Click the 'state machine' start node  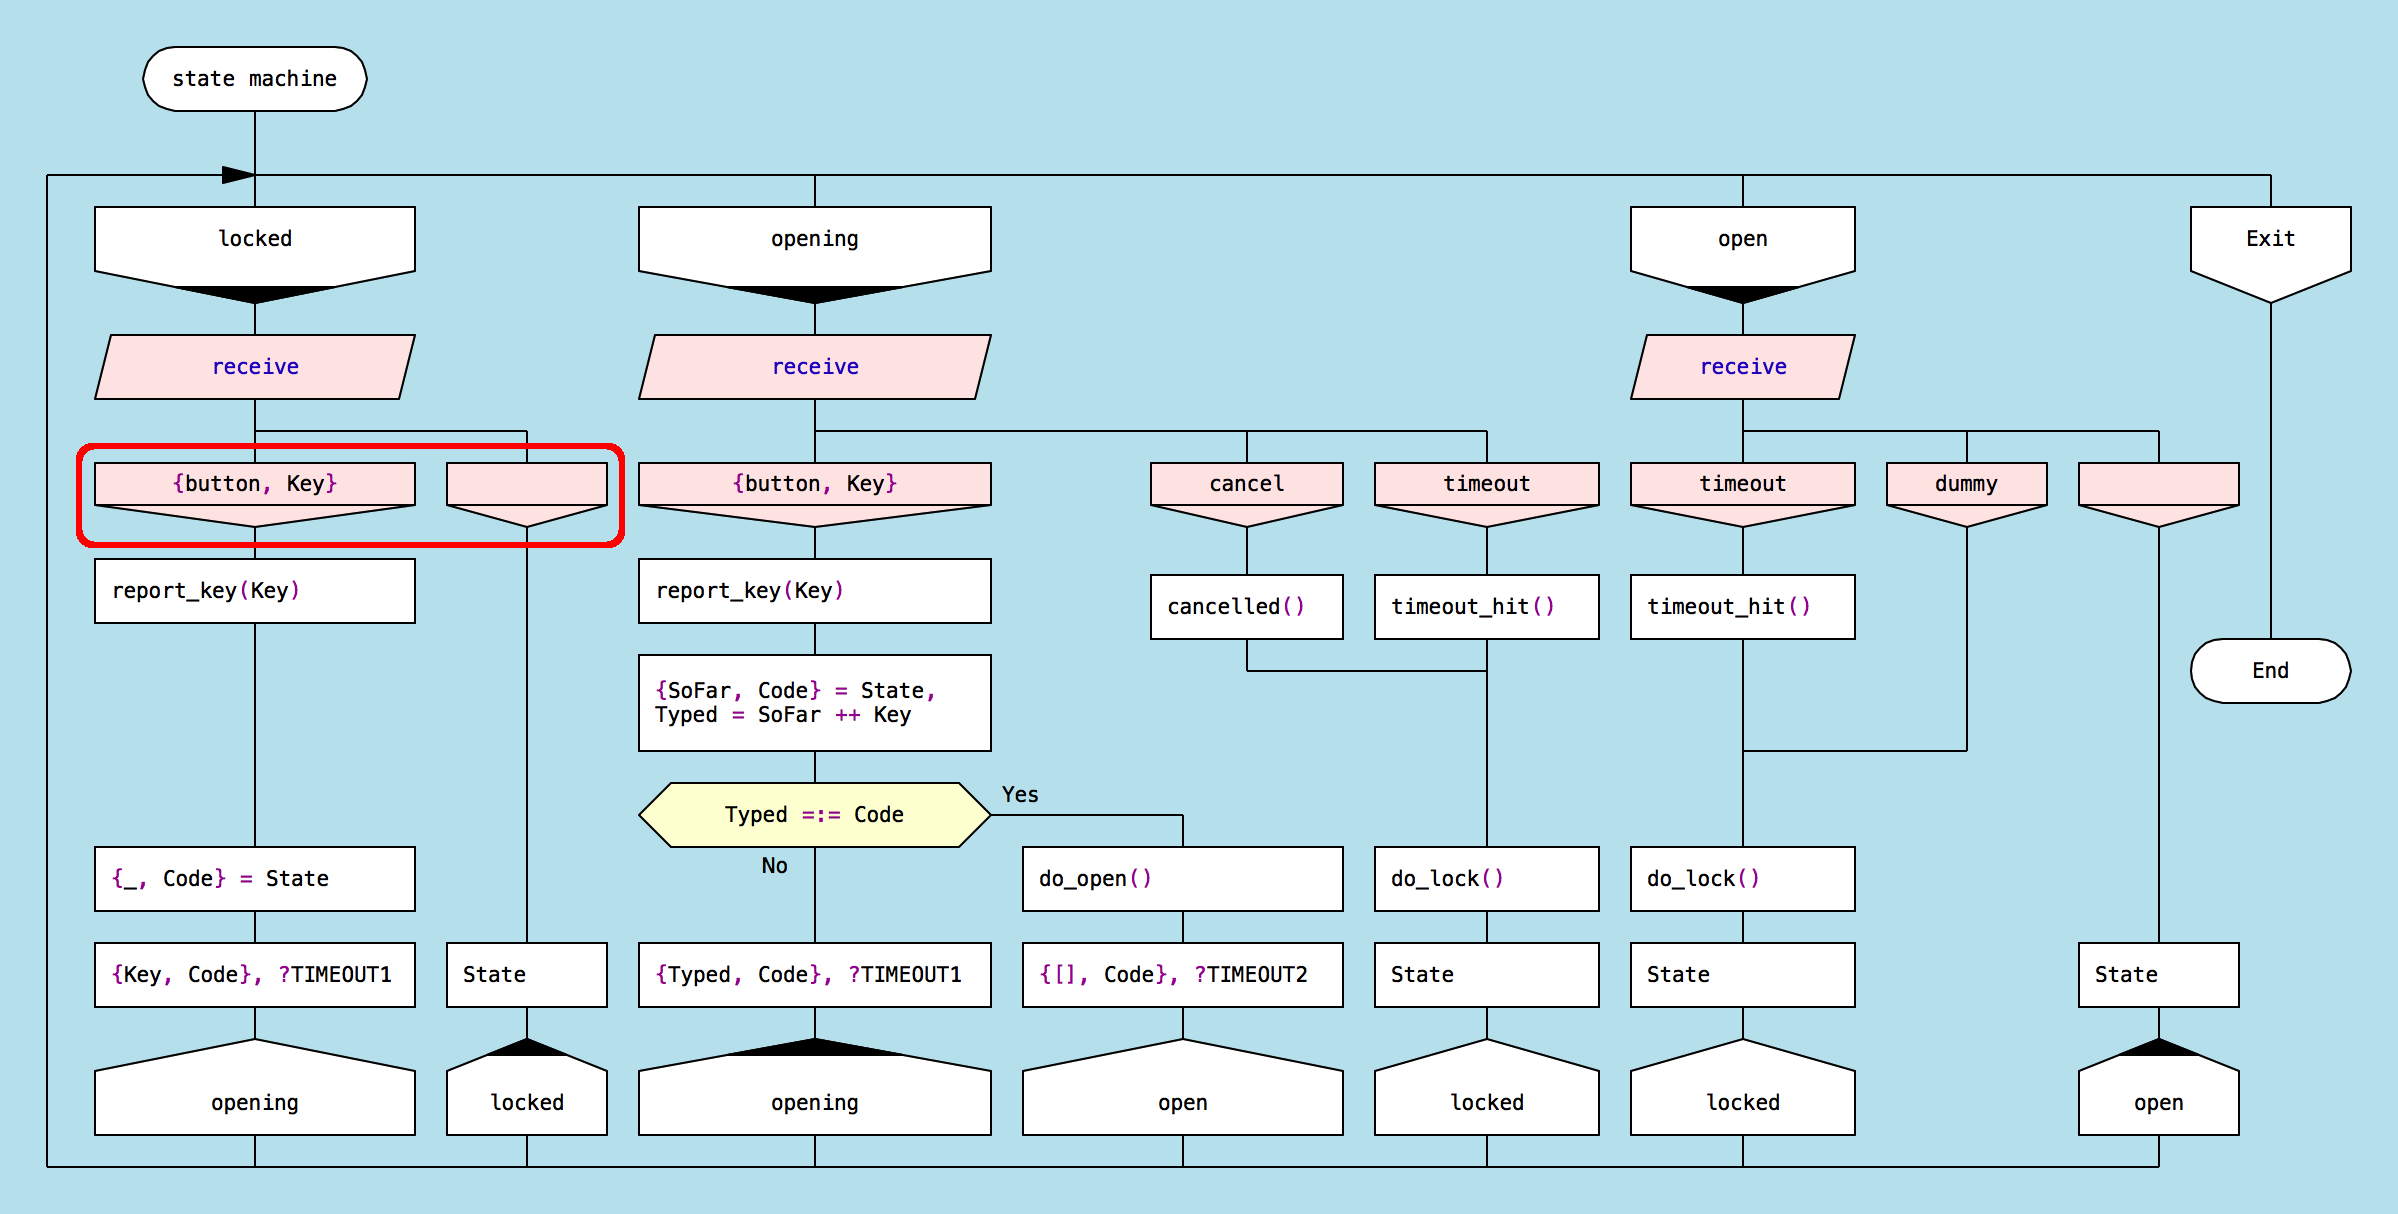254,79
